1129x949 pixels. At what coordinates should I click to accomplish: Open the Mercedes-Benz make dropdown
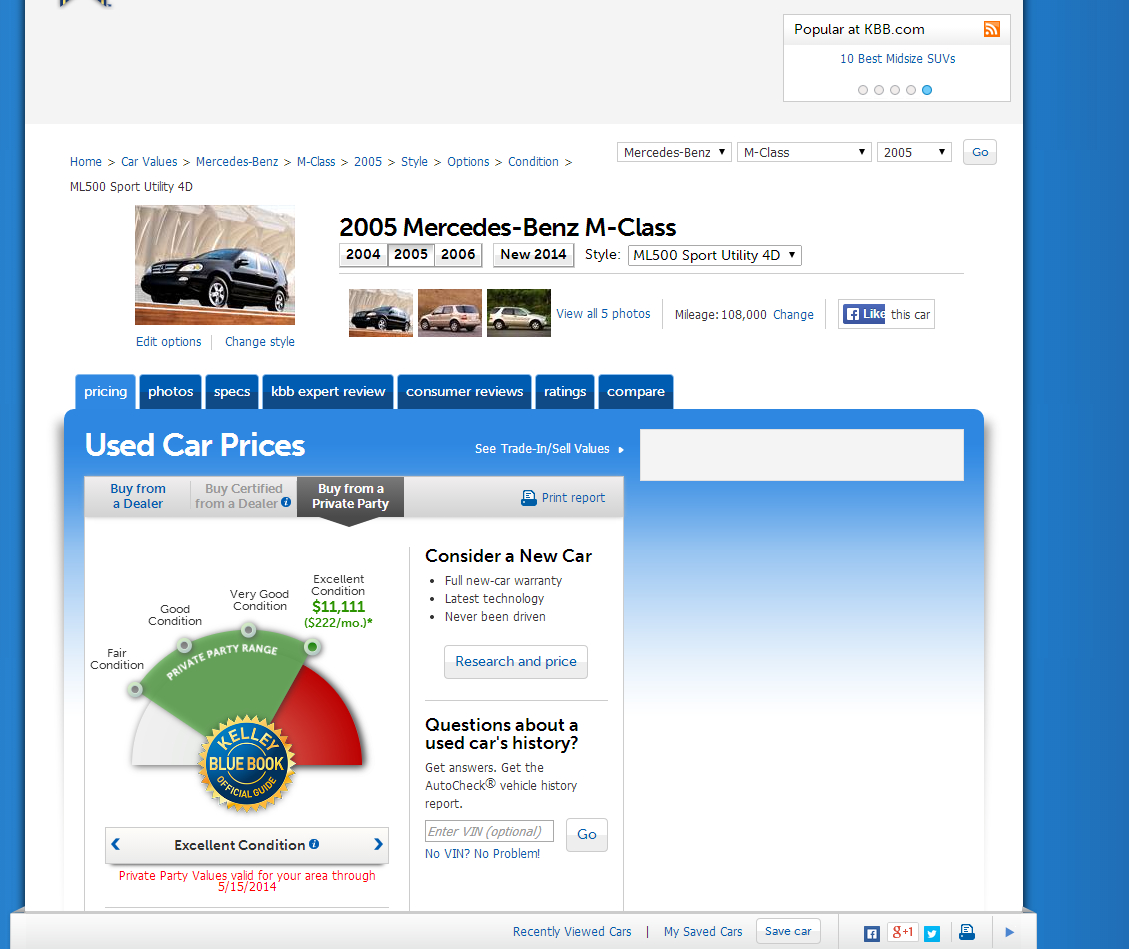point(674,152)
